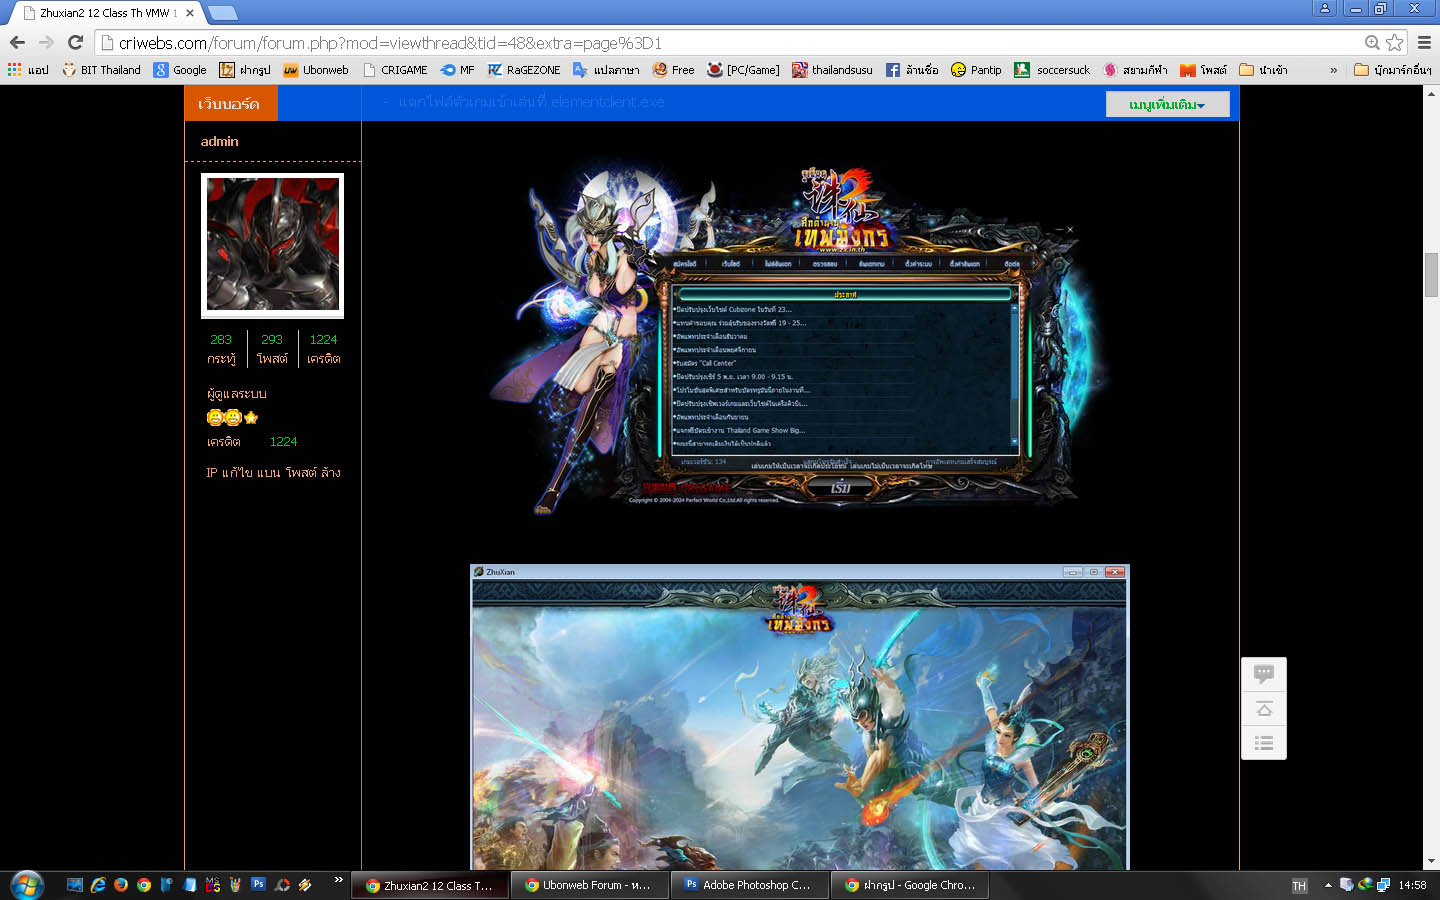Click the quick reply speech bubble icon
Screen dimensions: 1440x900
[1264, 674]
